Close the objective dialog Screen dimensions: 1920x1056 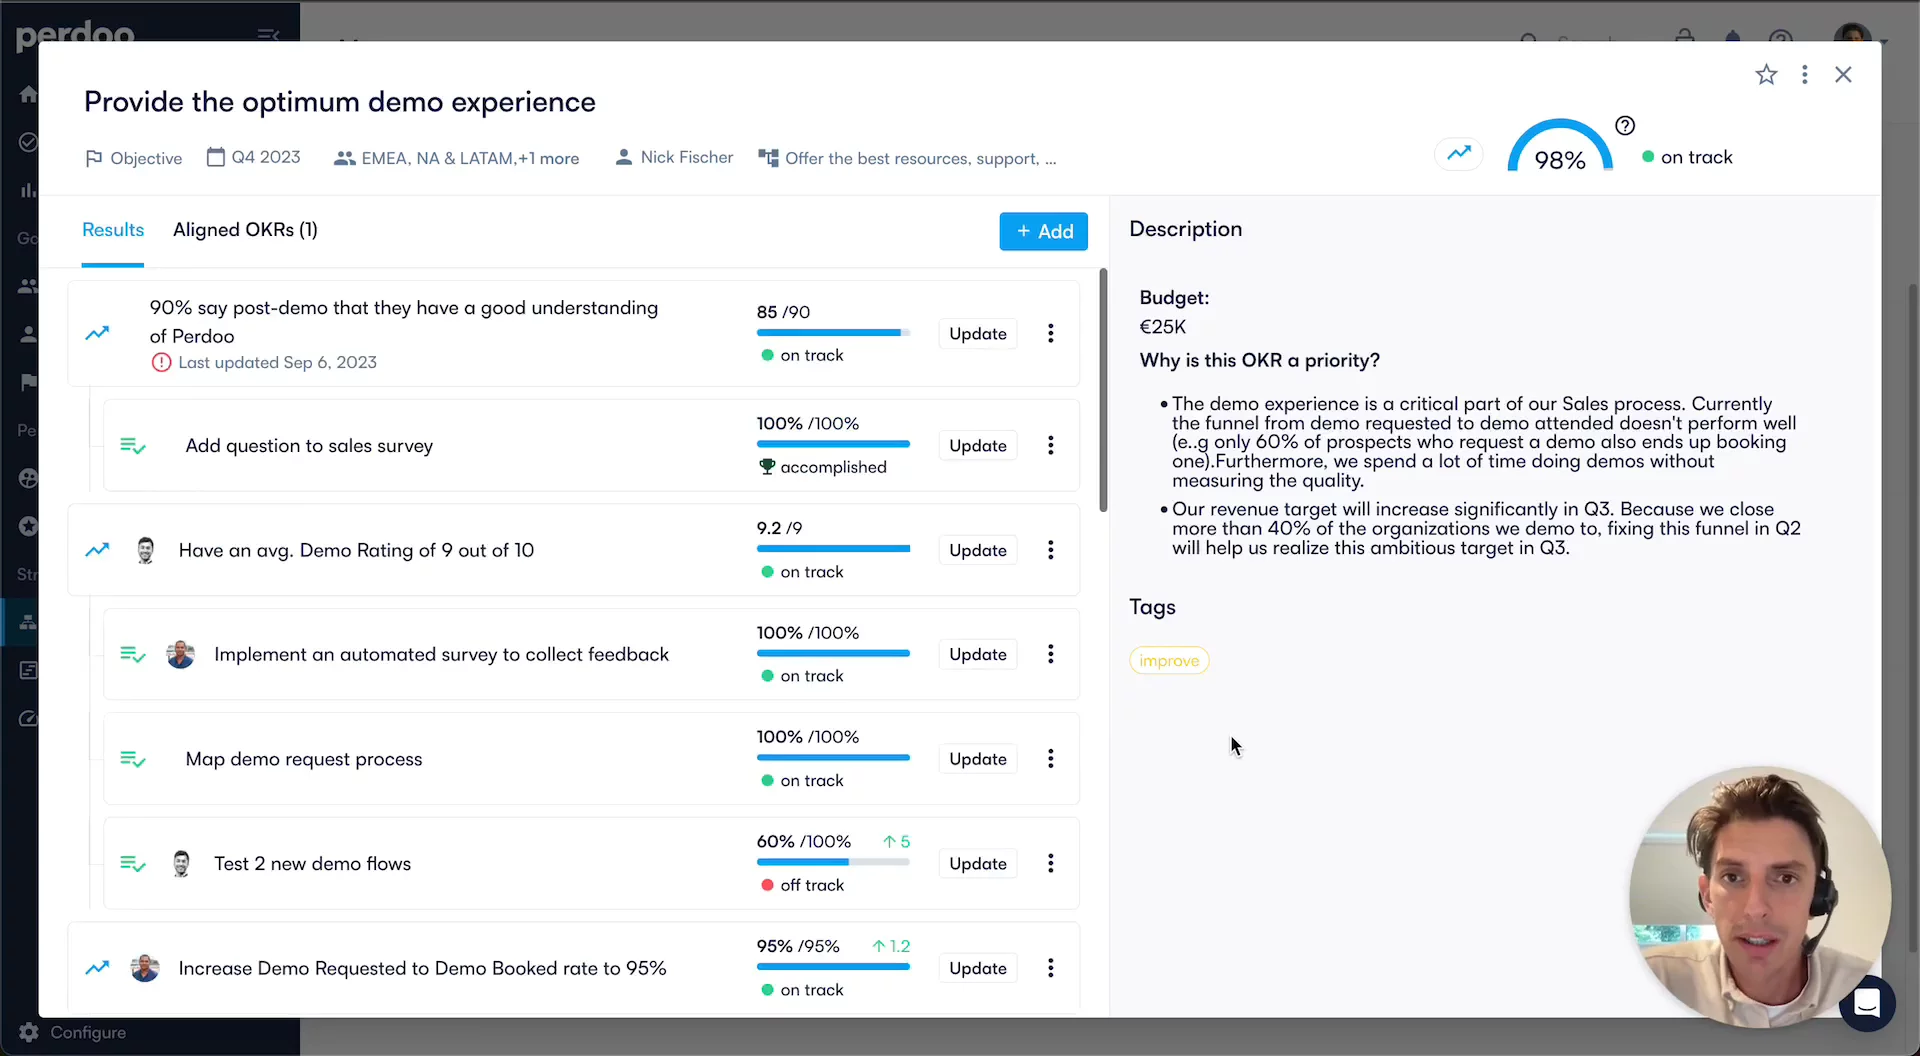click(x=1843, y=75)
